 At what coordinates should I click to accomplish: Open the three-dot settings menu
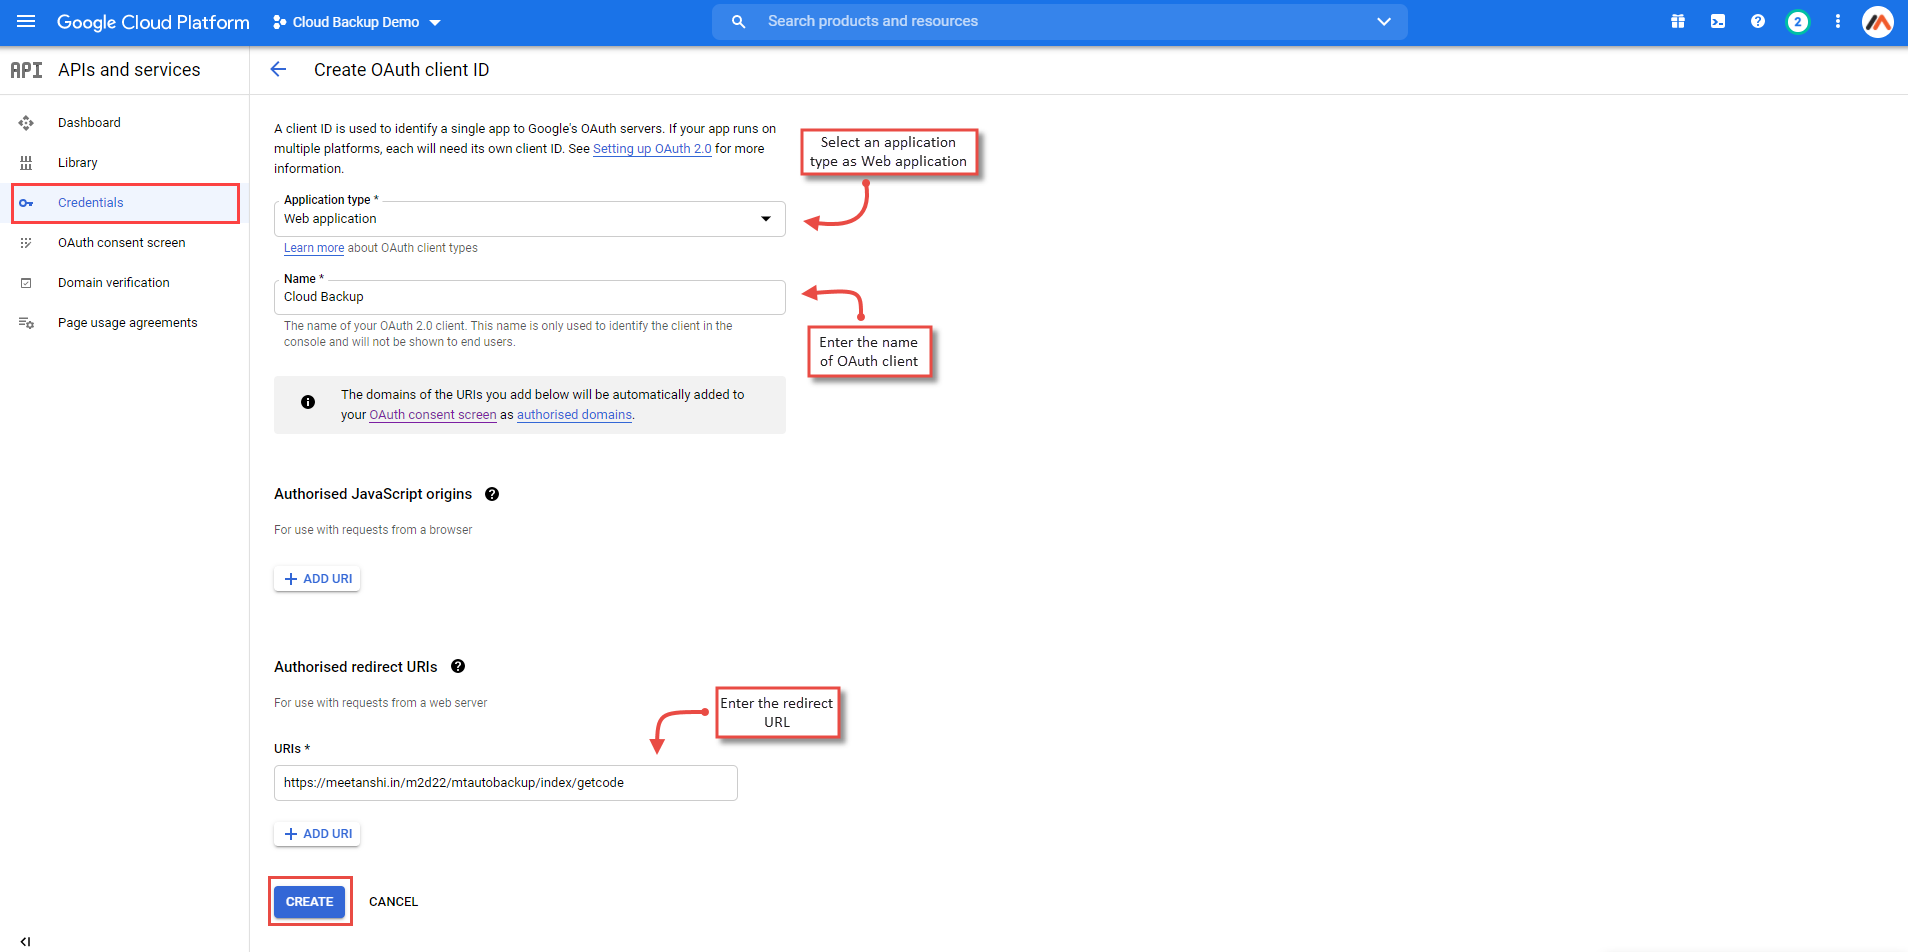pos(1838,21)
